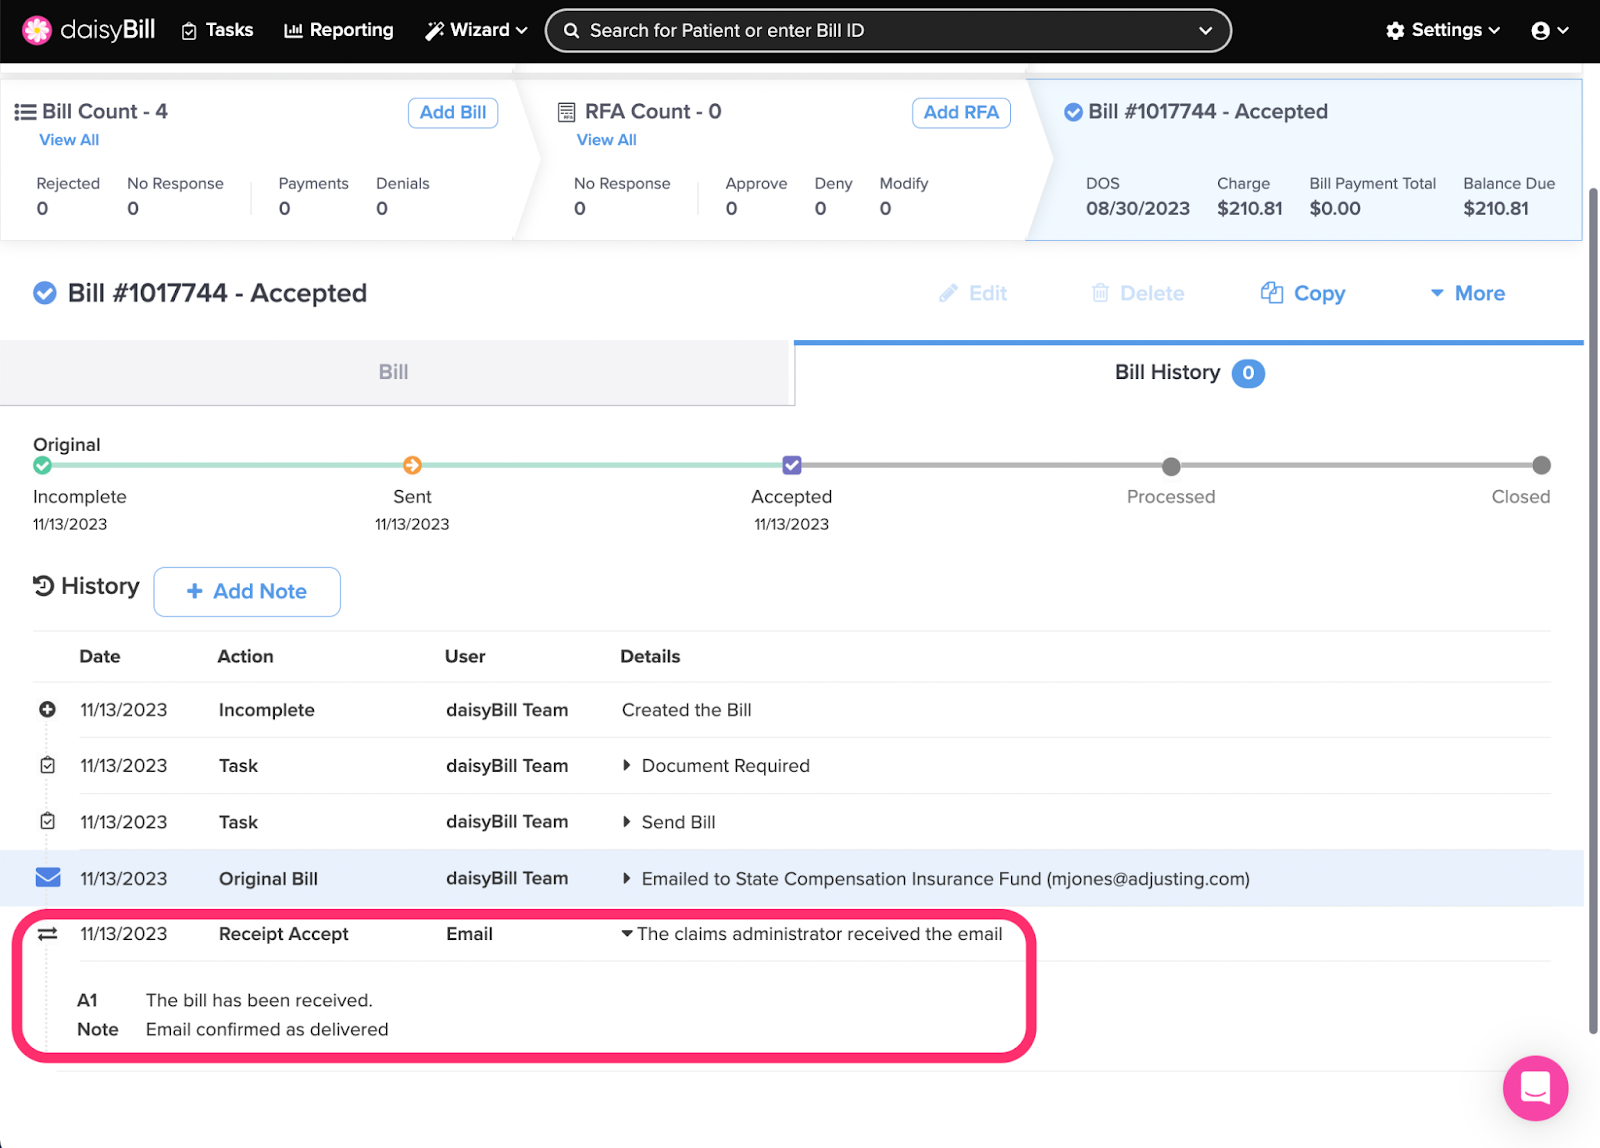1600x1148 pixels.
Task: Click the accepted checkmark in blue bill summary
Action: tap(1073, 112)
